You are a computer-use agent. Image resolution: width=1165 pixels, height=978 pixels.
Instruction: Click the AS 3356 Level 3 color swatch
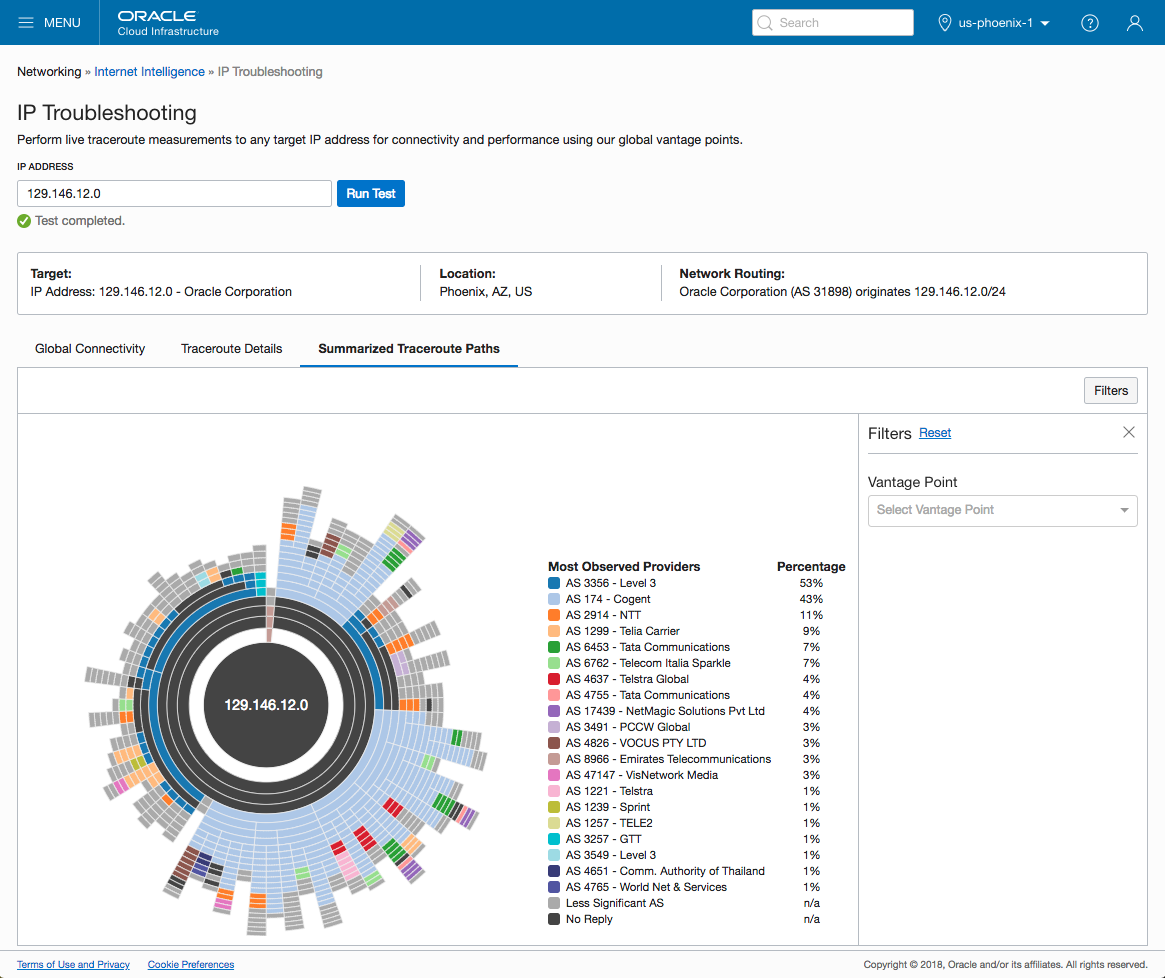(x=554, y=583)
